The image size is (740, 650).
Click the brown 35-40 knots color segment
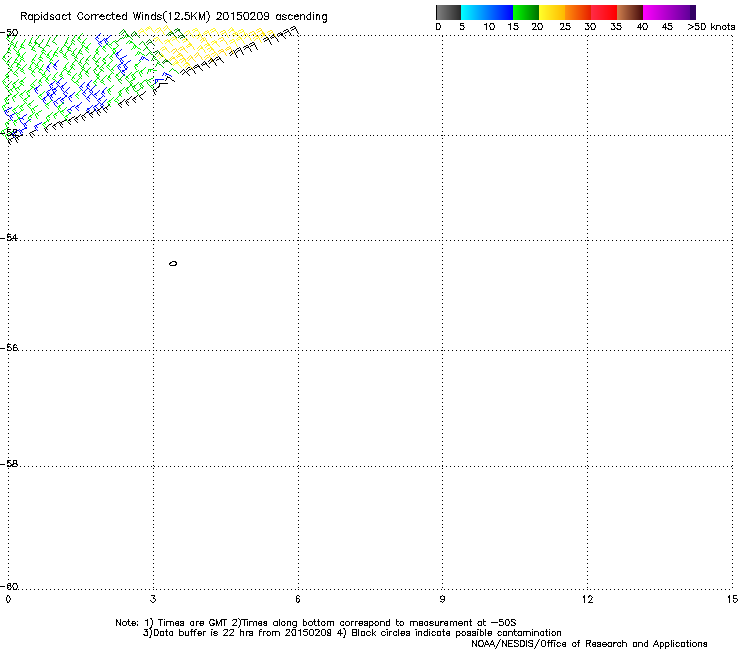[630, 12]
